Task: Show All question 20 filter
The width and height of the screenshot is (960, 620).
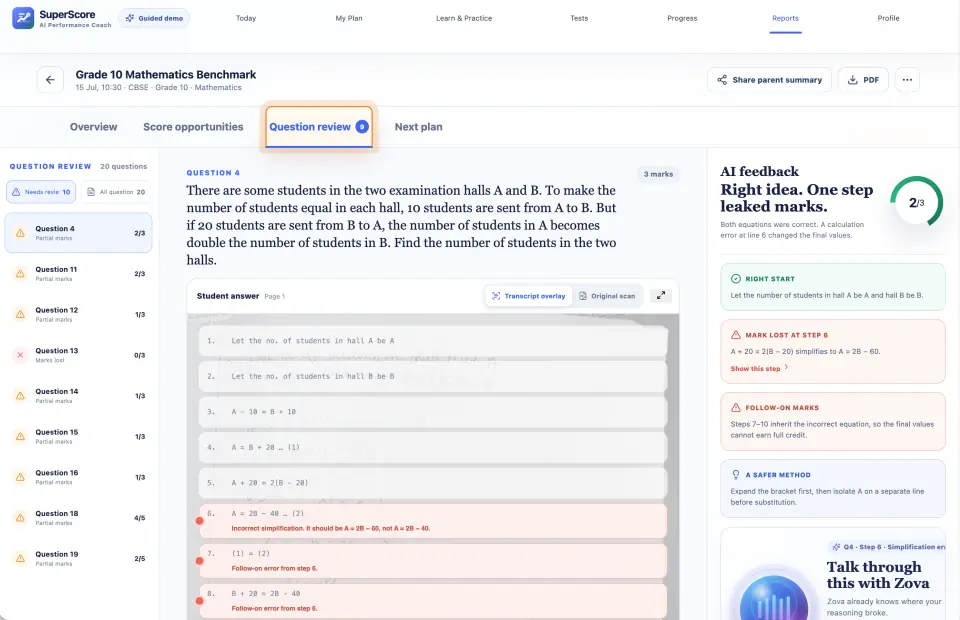Action: (x=116, y=192)
